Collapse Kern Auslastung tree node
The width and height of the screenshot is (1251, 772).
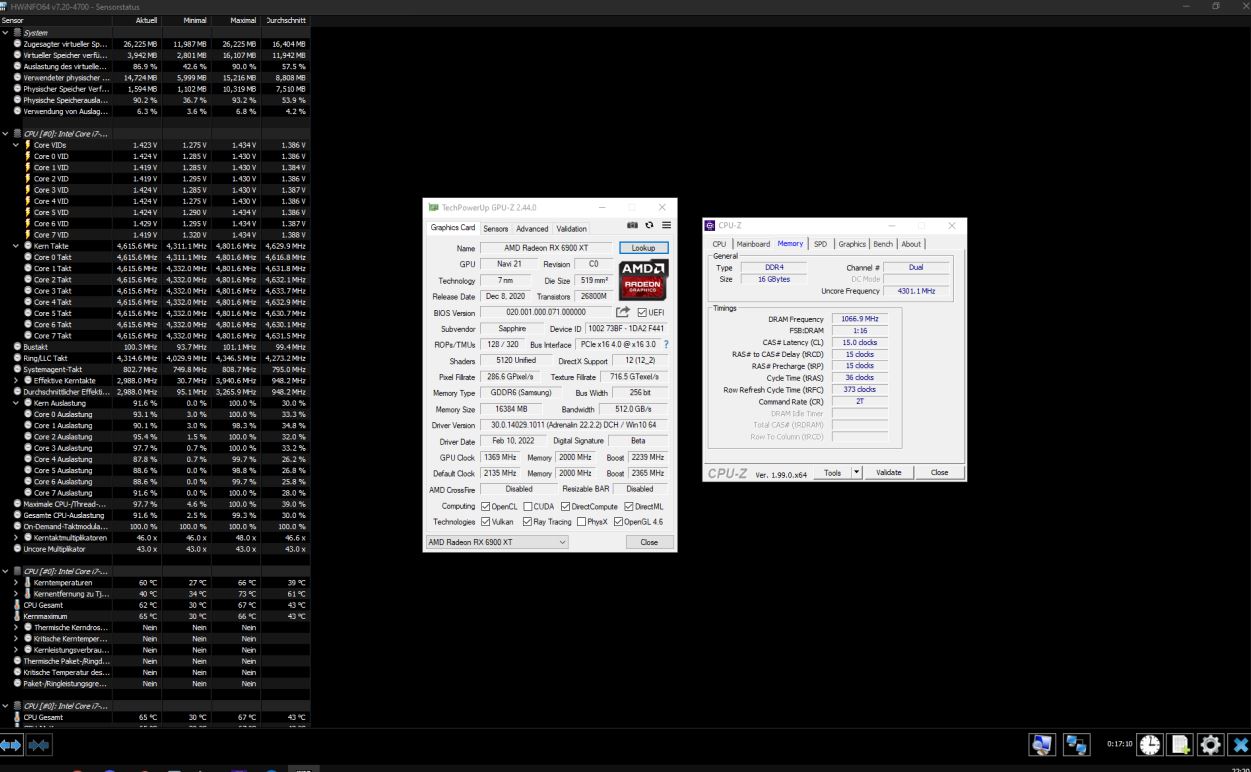(x=17, y=402)
